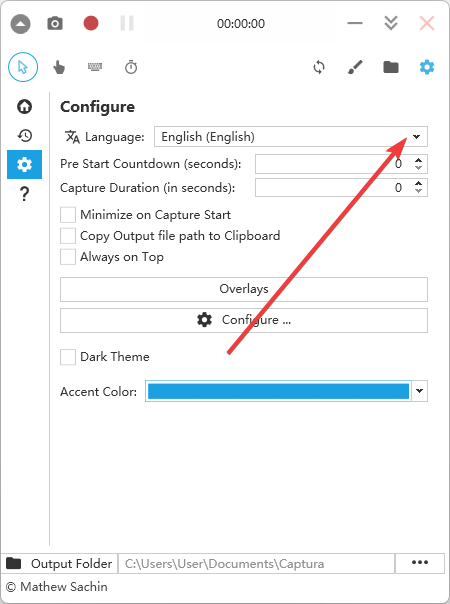450x604 pixels.
Task: Click the Overlays button
Action: [x=244, y=289]
